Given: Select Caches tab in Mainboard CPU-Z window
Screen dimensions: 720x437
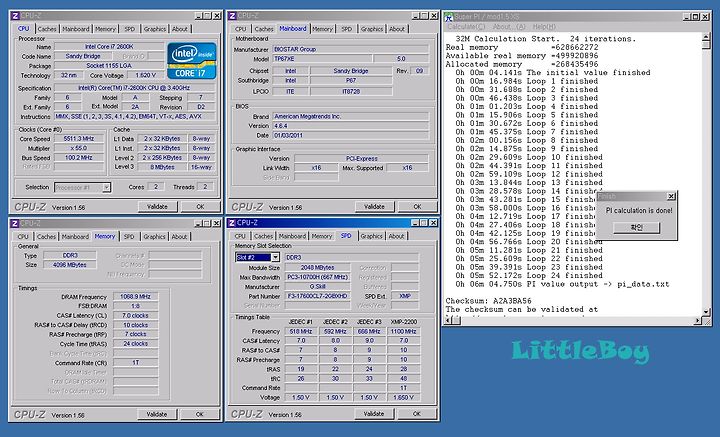Looking at the screenshot, I should 264,29.
